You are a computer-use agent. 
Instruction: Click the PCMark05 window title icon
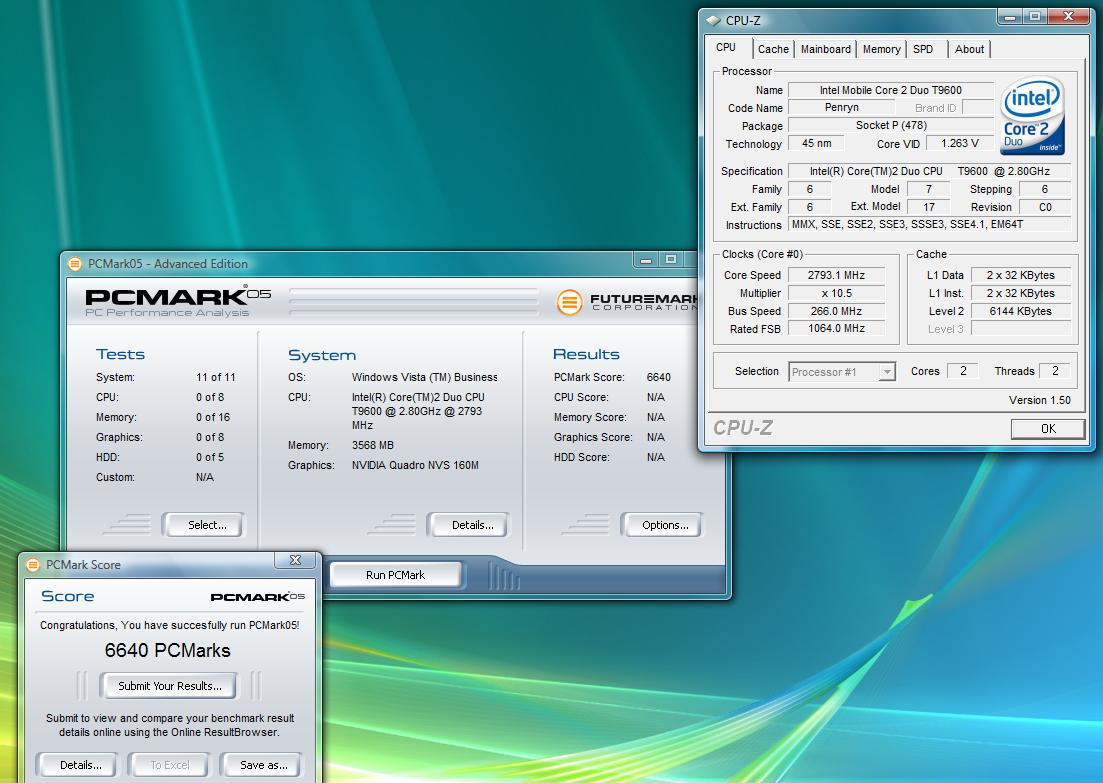(75, 264)
